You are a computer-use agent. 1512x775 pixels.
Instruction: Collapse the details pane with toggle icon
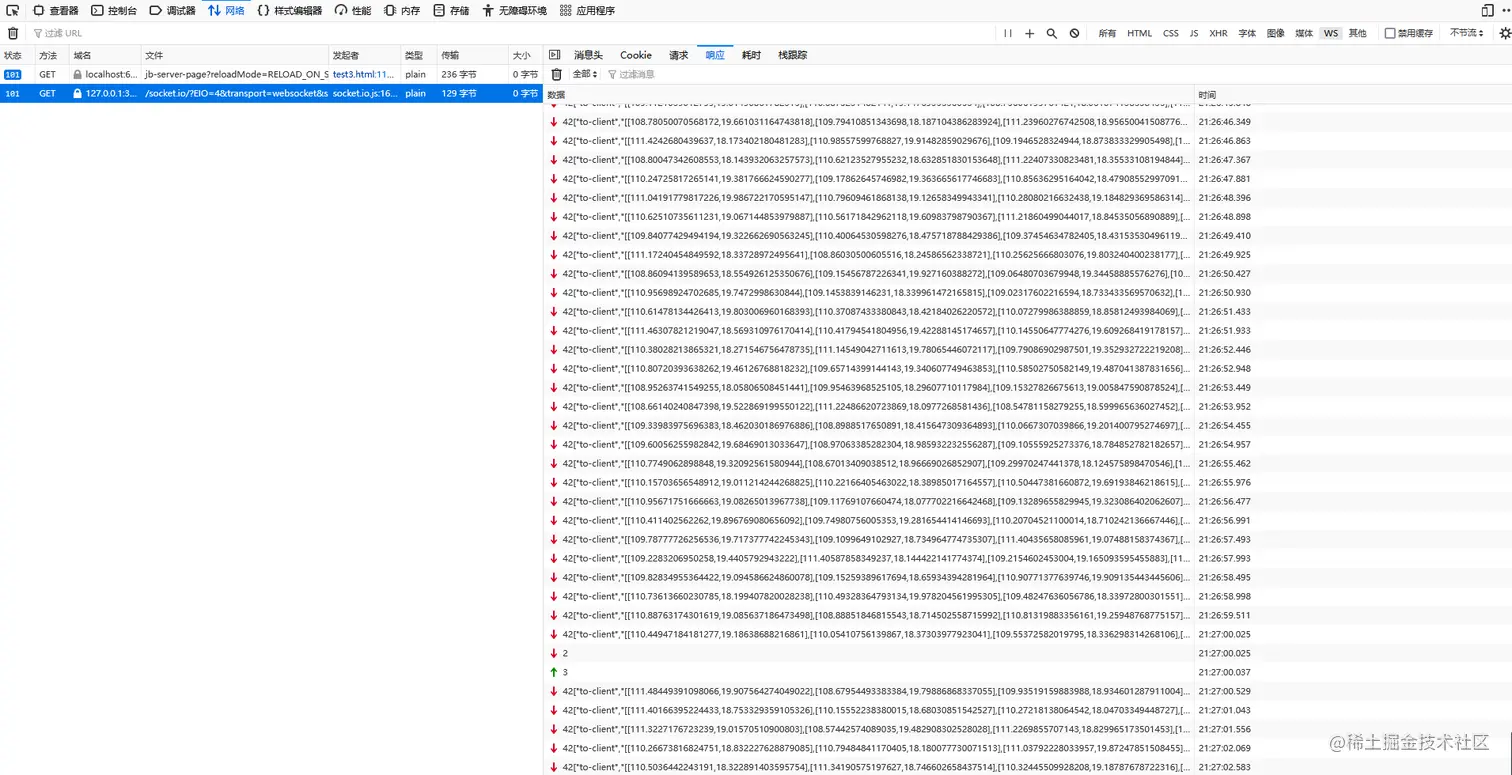point(555,55)
